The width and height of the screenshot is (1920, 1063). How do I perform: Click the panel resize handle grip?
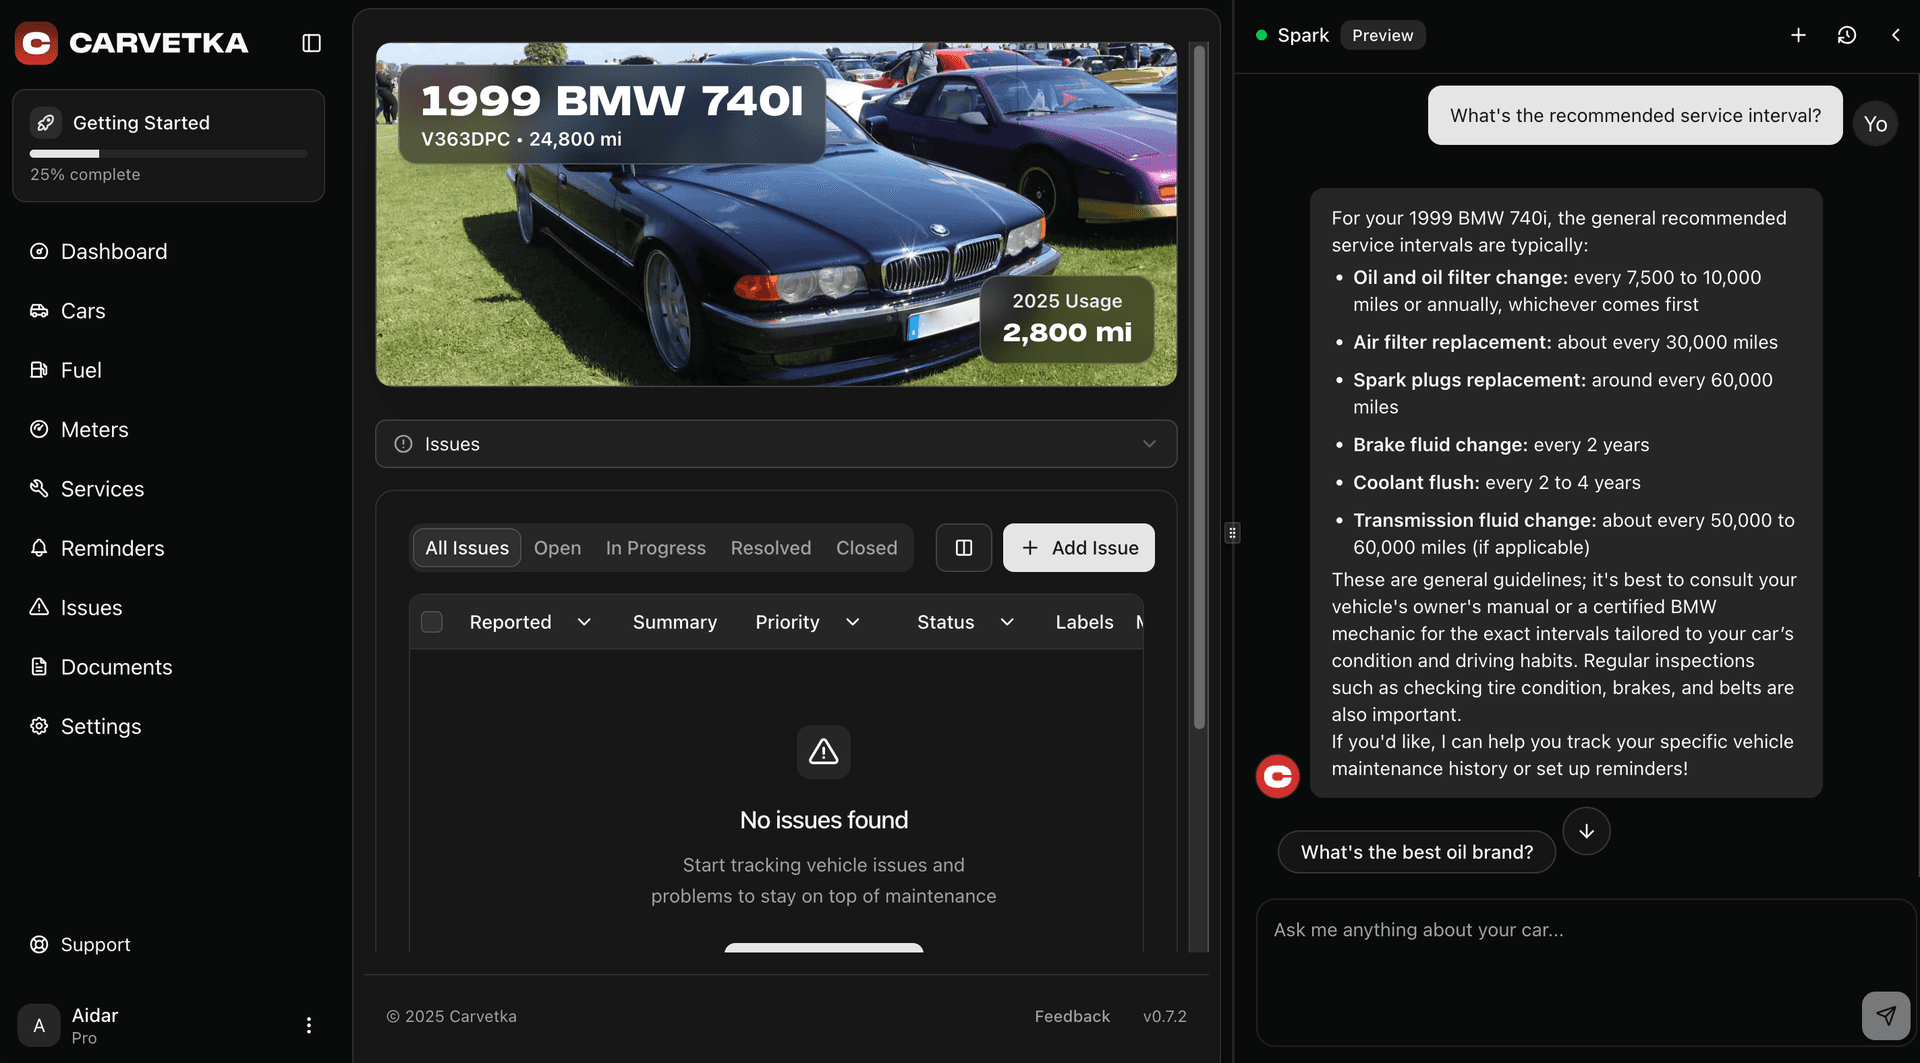click(x=1232, y=533)
